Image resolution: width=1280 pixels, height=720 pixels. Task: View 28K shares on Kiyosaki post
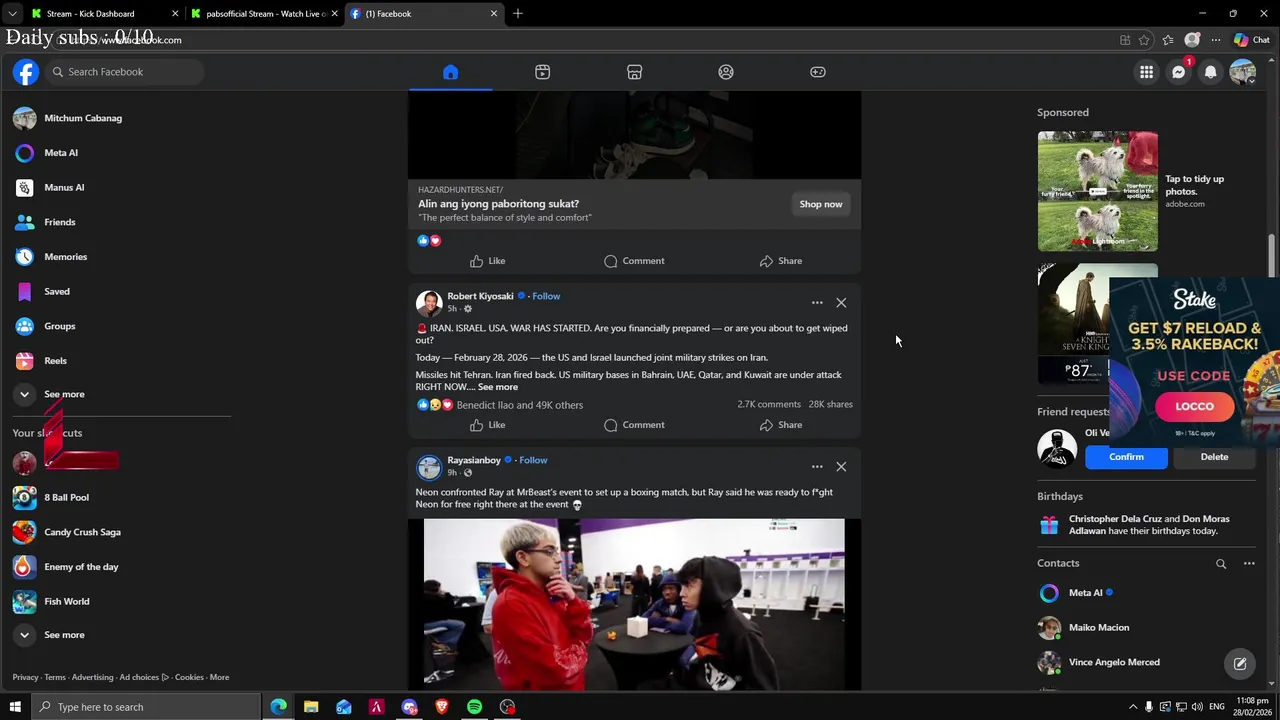830,404
